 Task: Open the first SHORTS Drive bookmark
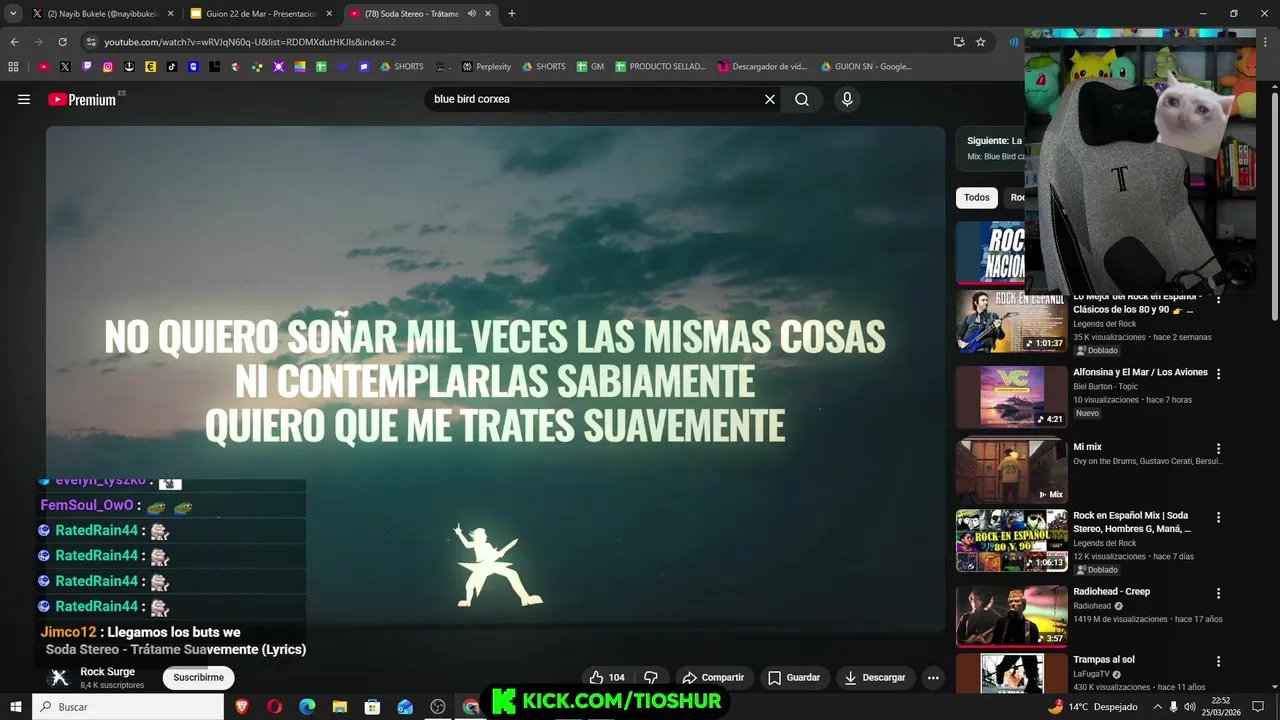(401, 67)
